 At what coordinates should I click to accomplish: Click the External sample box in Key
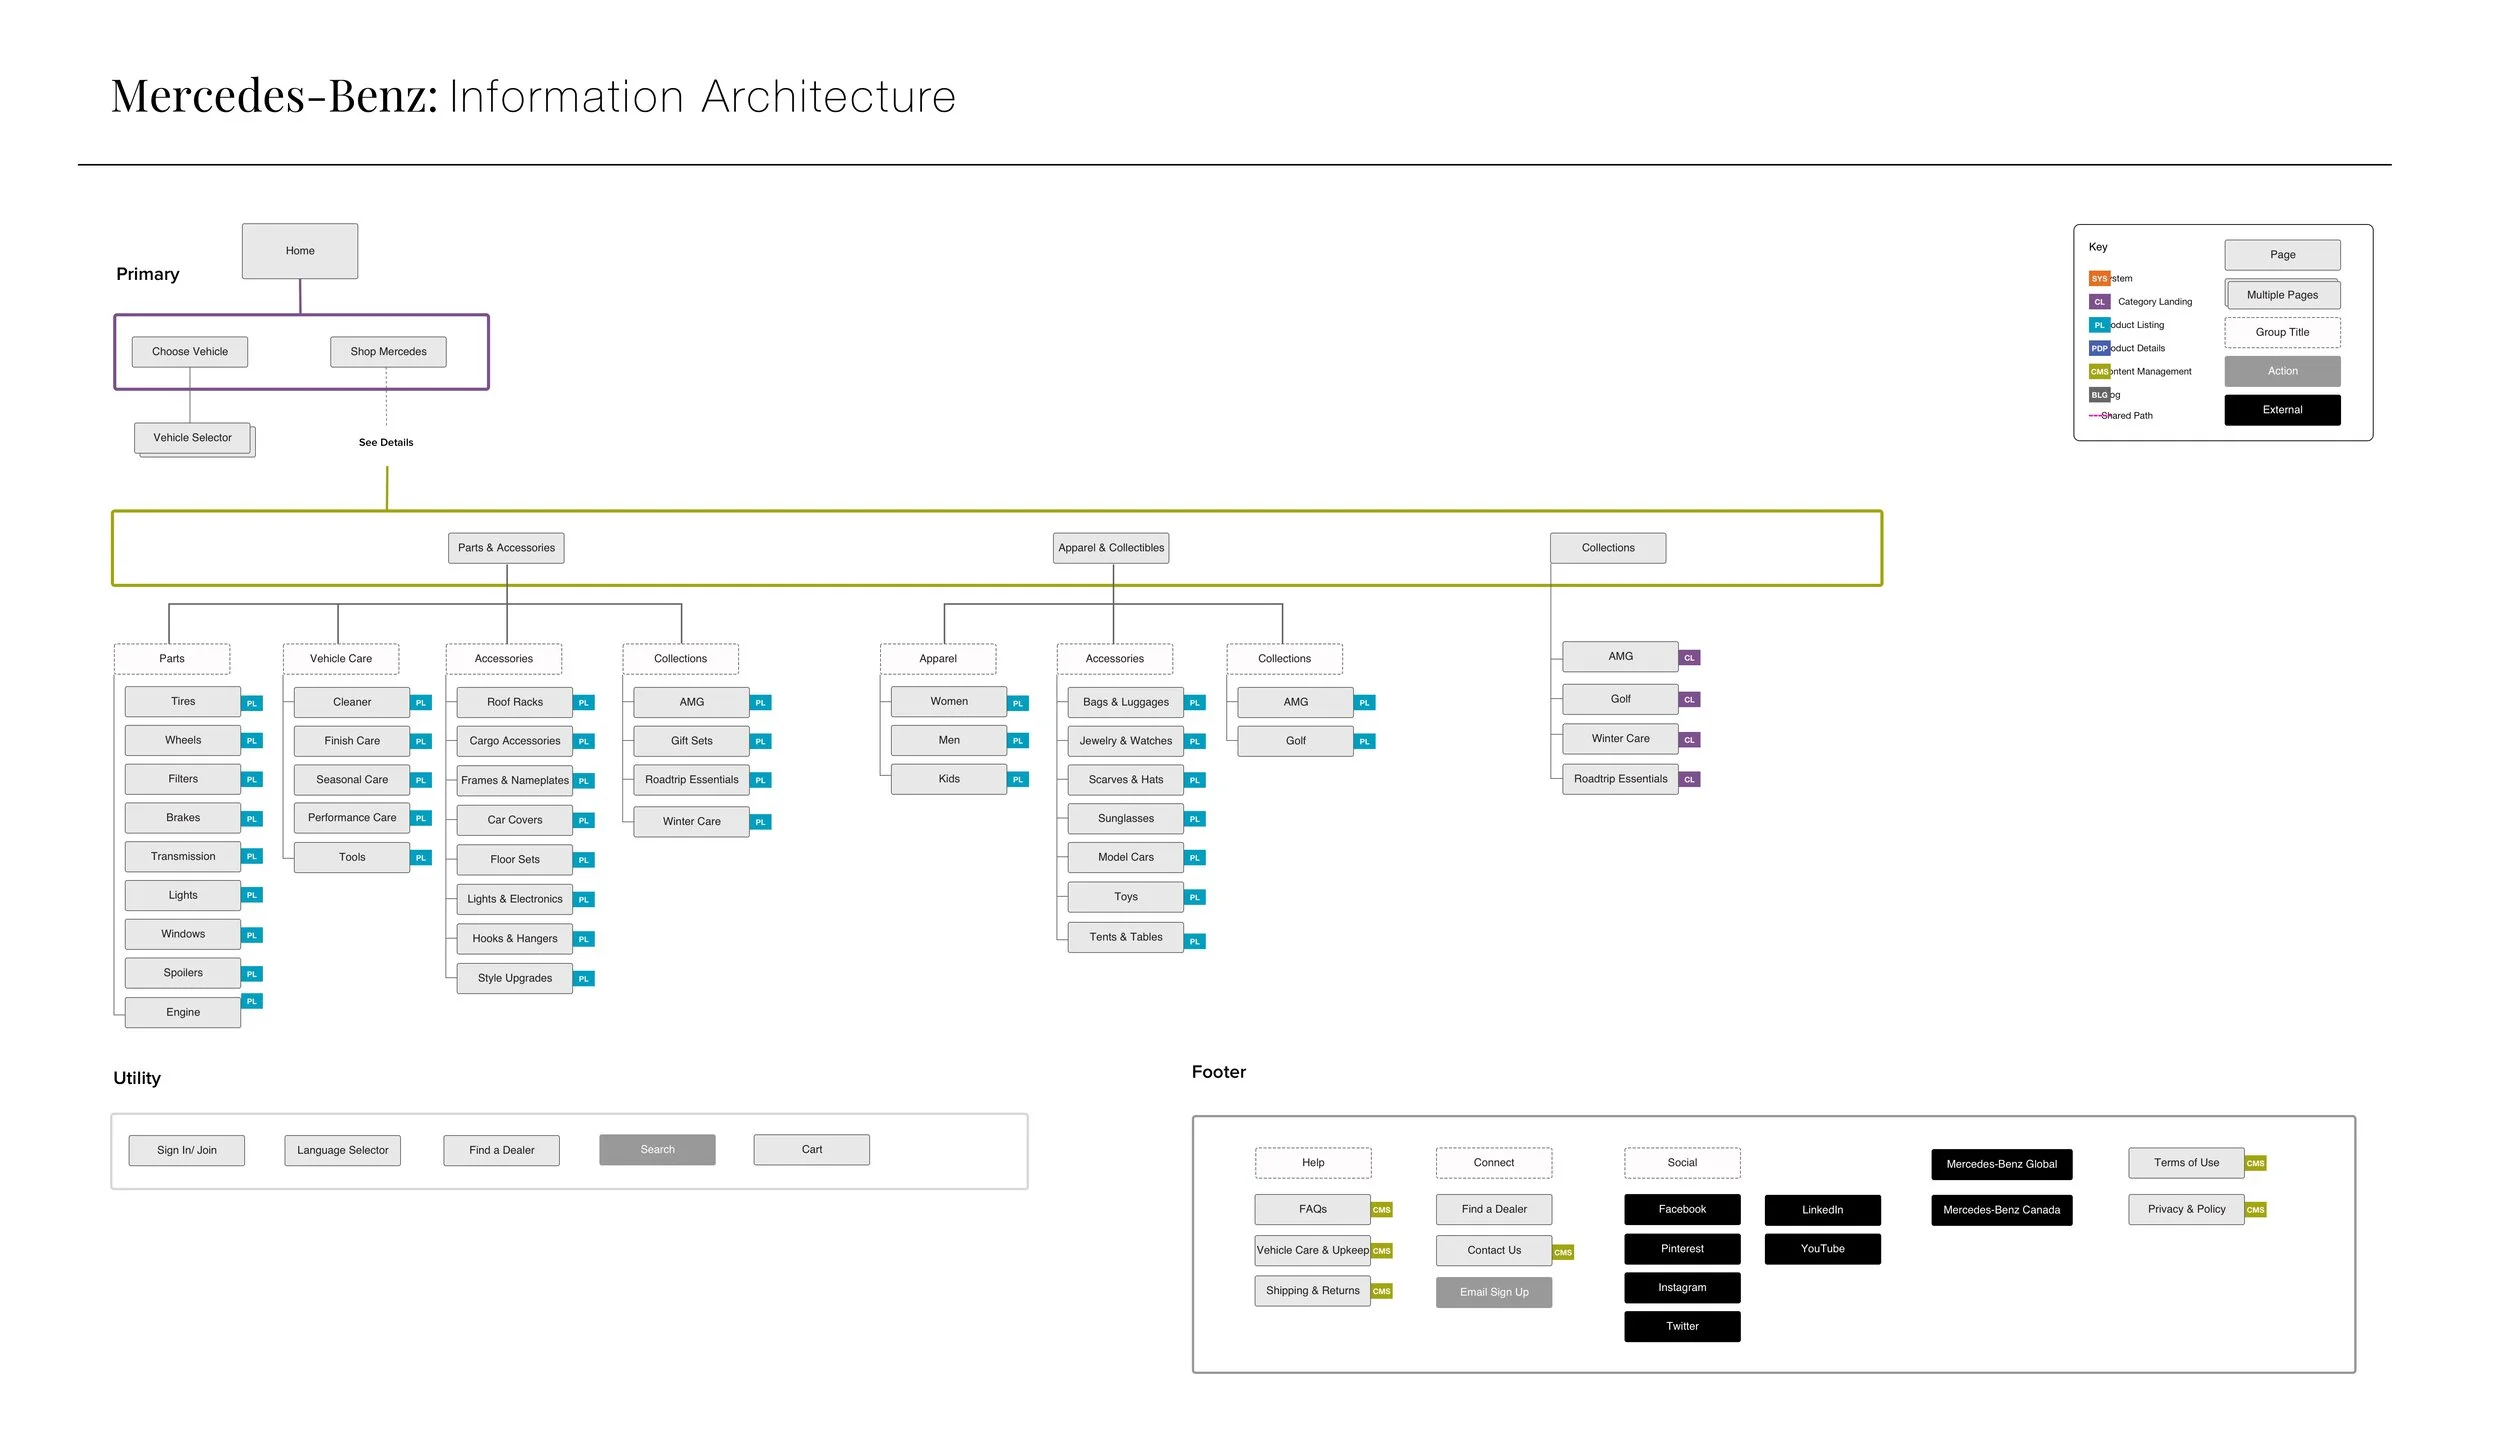point(2282,410)
